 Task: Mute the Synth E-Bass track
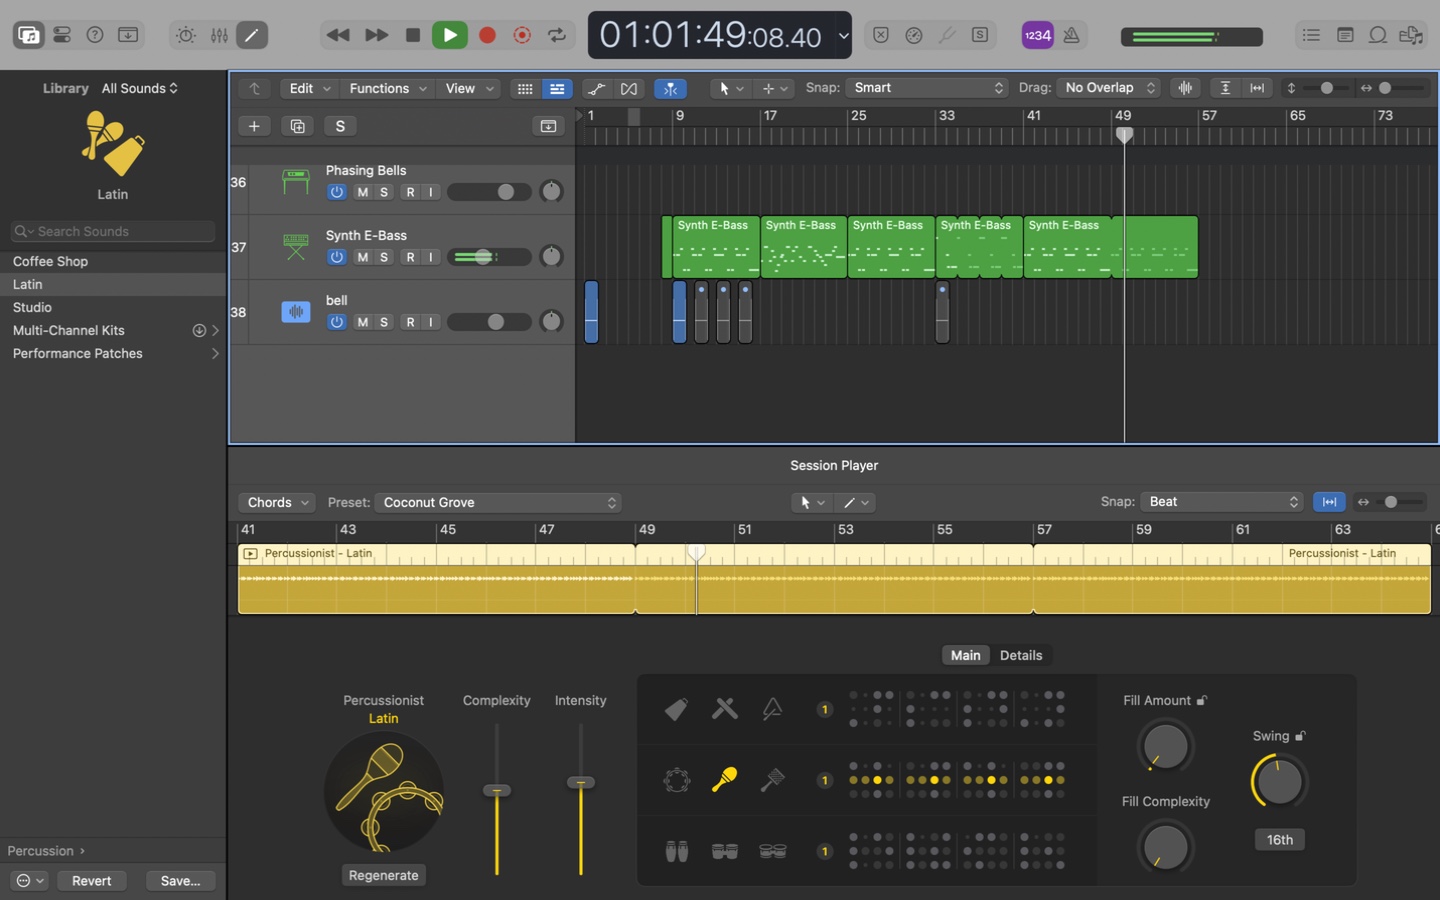tap(362, 257)
